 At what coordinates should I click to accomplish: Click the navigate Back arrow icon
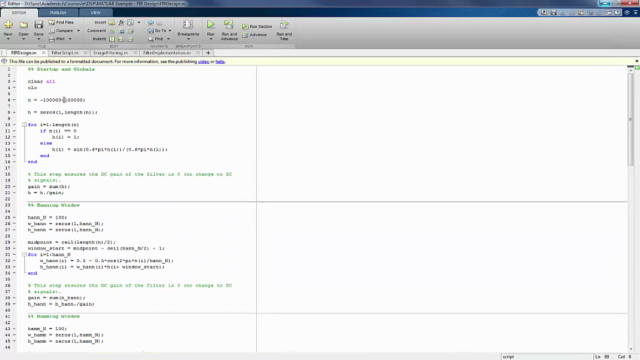pyautogui.click(x=151, y=23)
